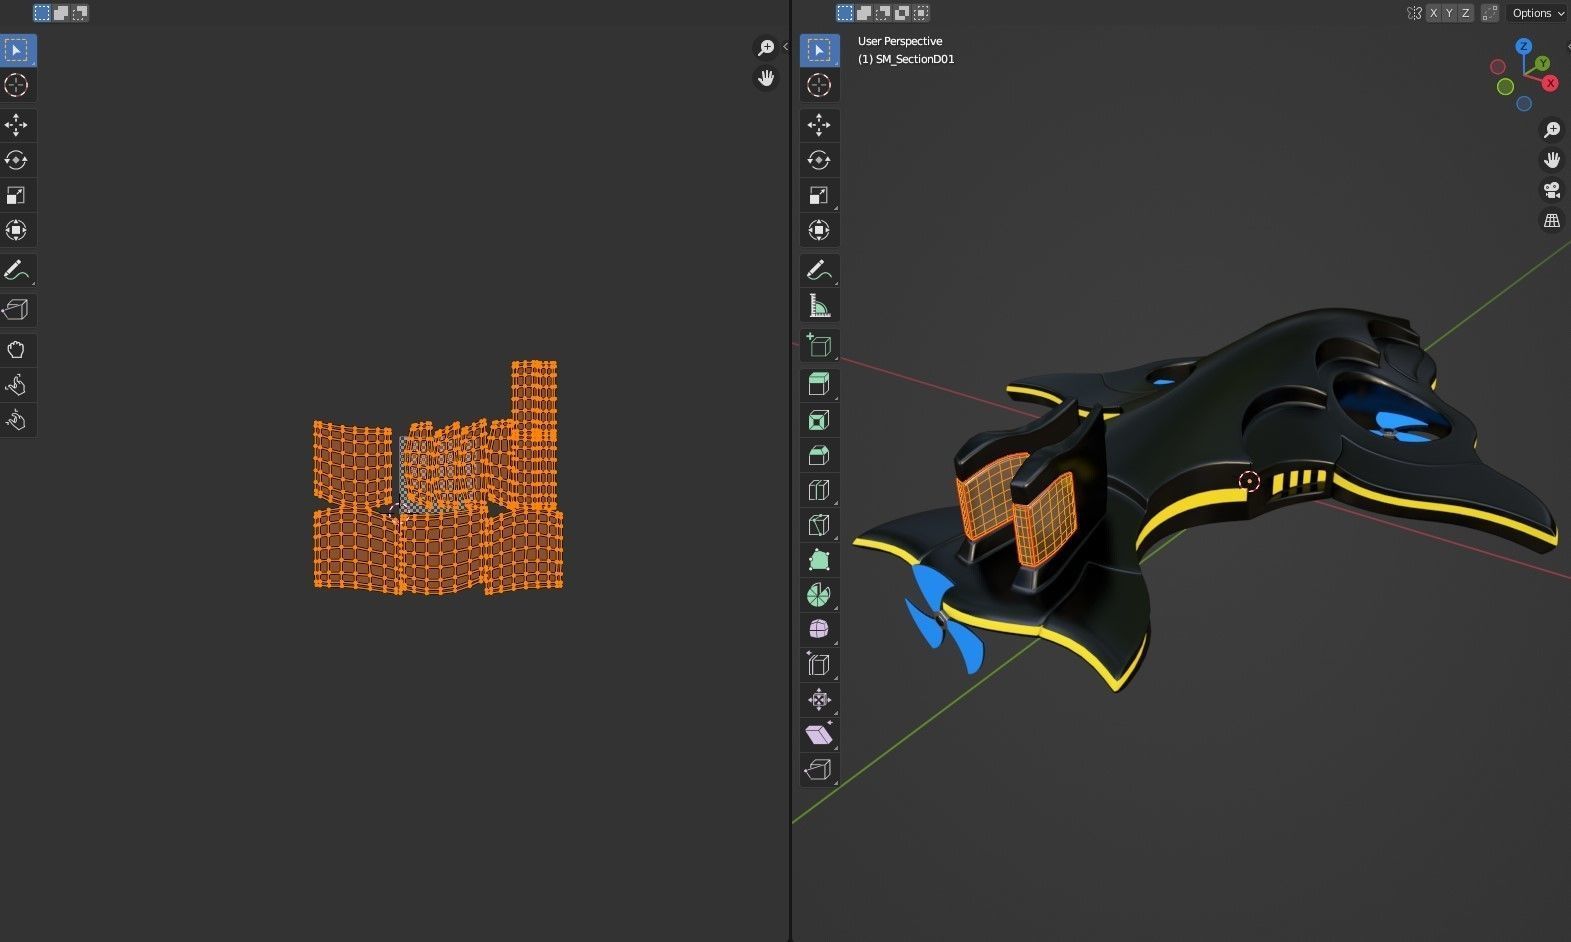1571x942 pixels.
Task: Choose the Annotate tool in 3D viewport
Action: 819,270
